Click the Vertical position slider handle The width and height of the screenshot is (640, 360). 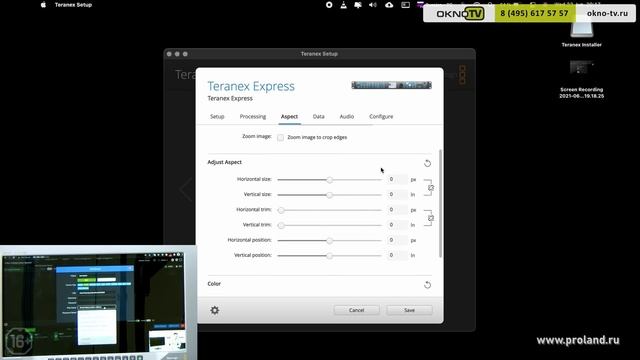(329, 256)
